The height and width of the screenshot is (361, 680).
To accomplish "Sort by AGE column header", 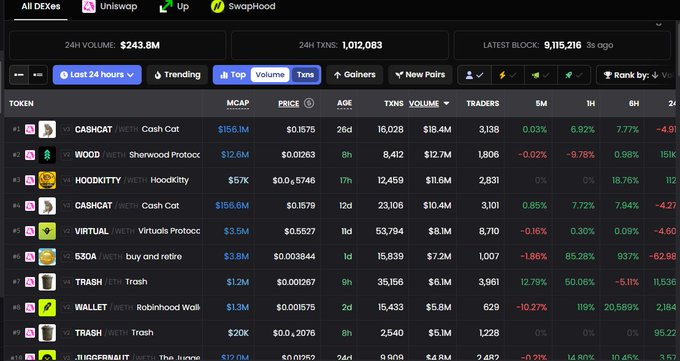I will point(344,103).
